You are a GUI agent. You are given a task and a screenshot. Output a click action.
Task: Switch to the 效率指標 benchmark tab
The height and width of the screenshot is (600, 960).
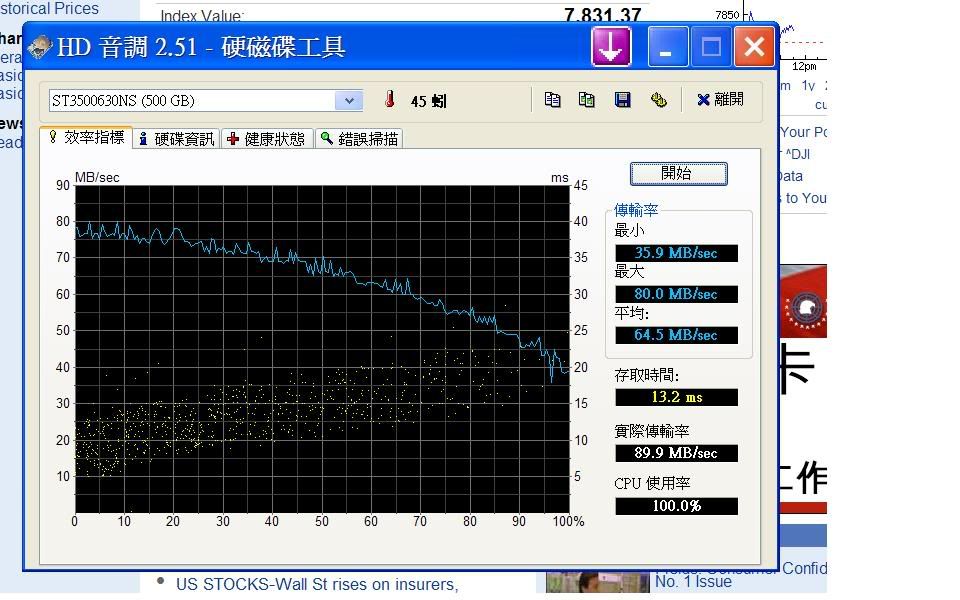click(x=86, y=138)
